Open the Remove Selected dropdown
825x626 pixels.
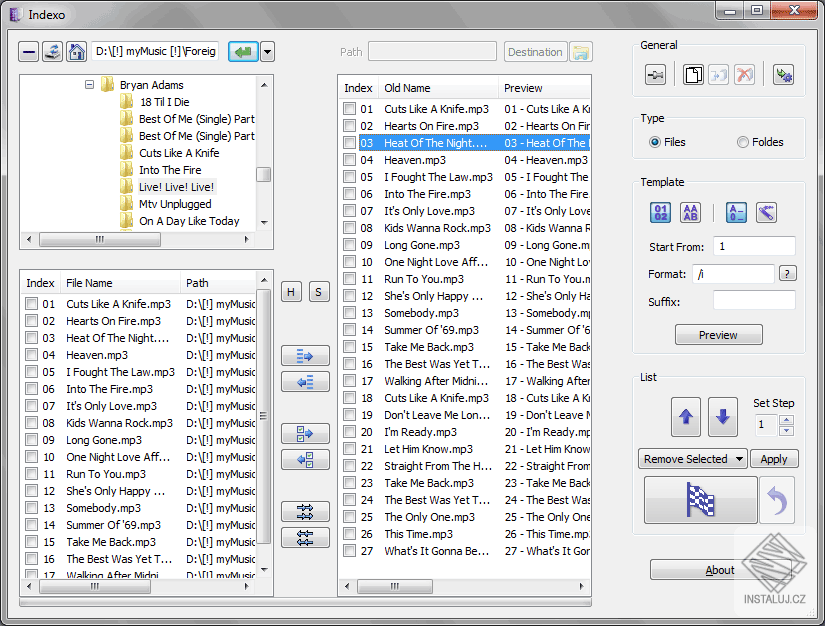click(693, 459)
